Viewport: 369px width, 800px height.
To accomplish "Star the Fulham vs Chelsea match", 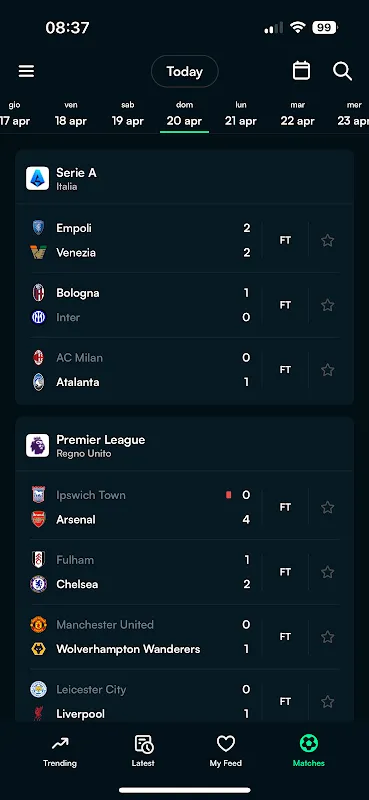I will point(328,572).
